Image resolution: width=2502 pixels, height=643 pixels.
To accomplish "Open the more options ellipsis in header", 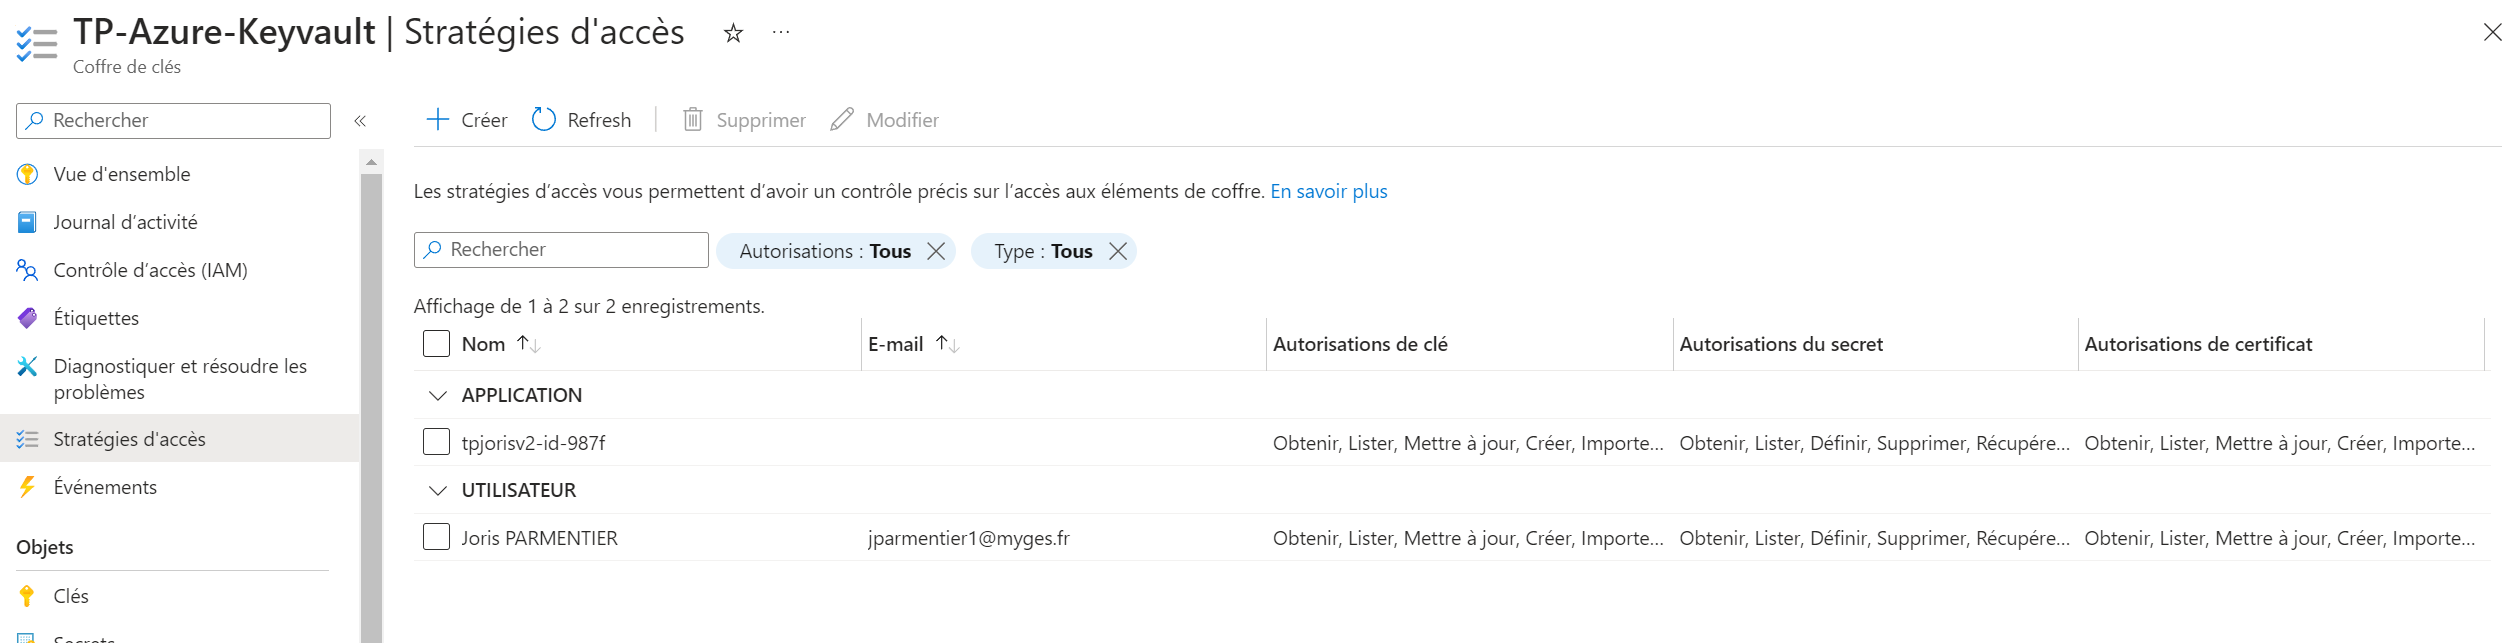I will coord(781,33).
